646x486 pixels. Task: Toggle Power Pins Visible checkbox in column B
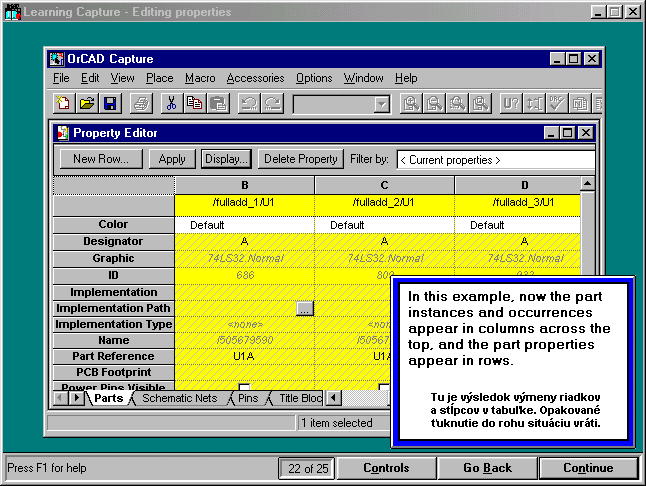click(244, 388)
